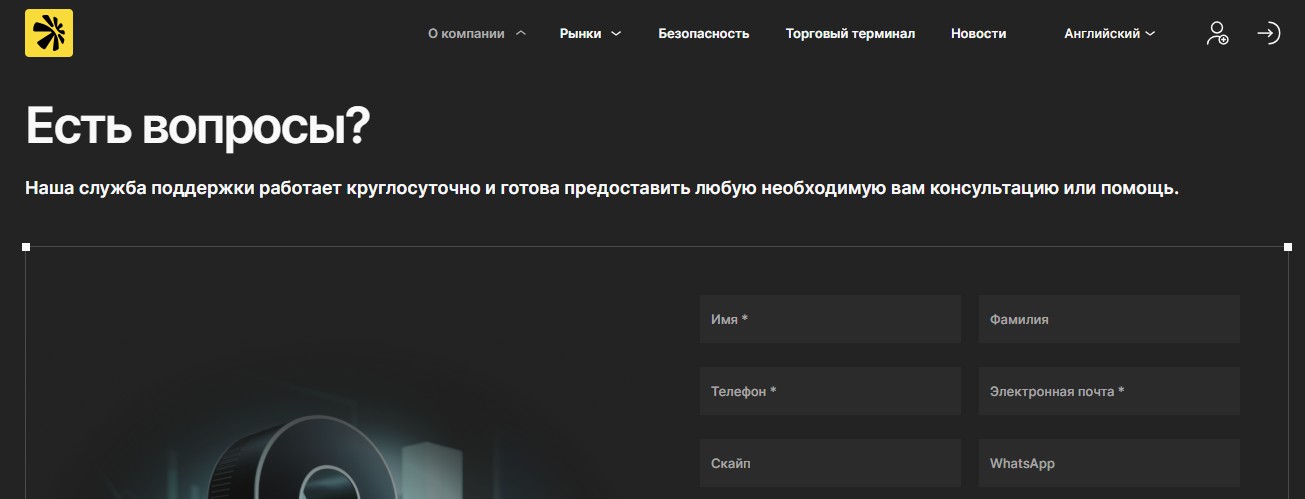Click the support service description text
Image resolution: width=1305 pixels, height=499 pixels.
(x=602, y=188)
